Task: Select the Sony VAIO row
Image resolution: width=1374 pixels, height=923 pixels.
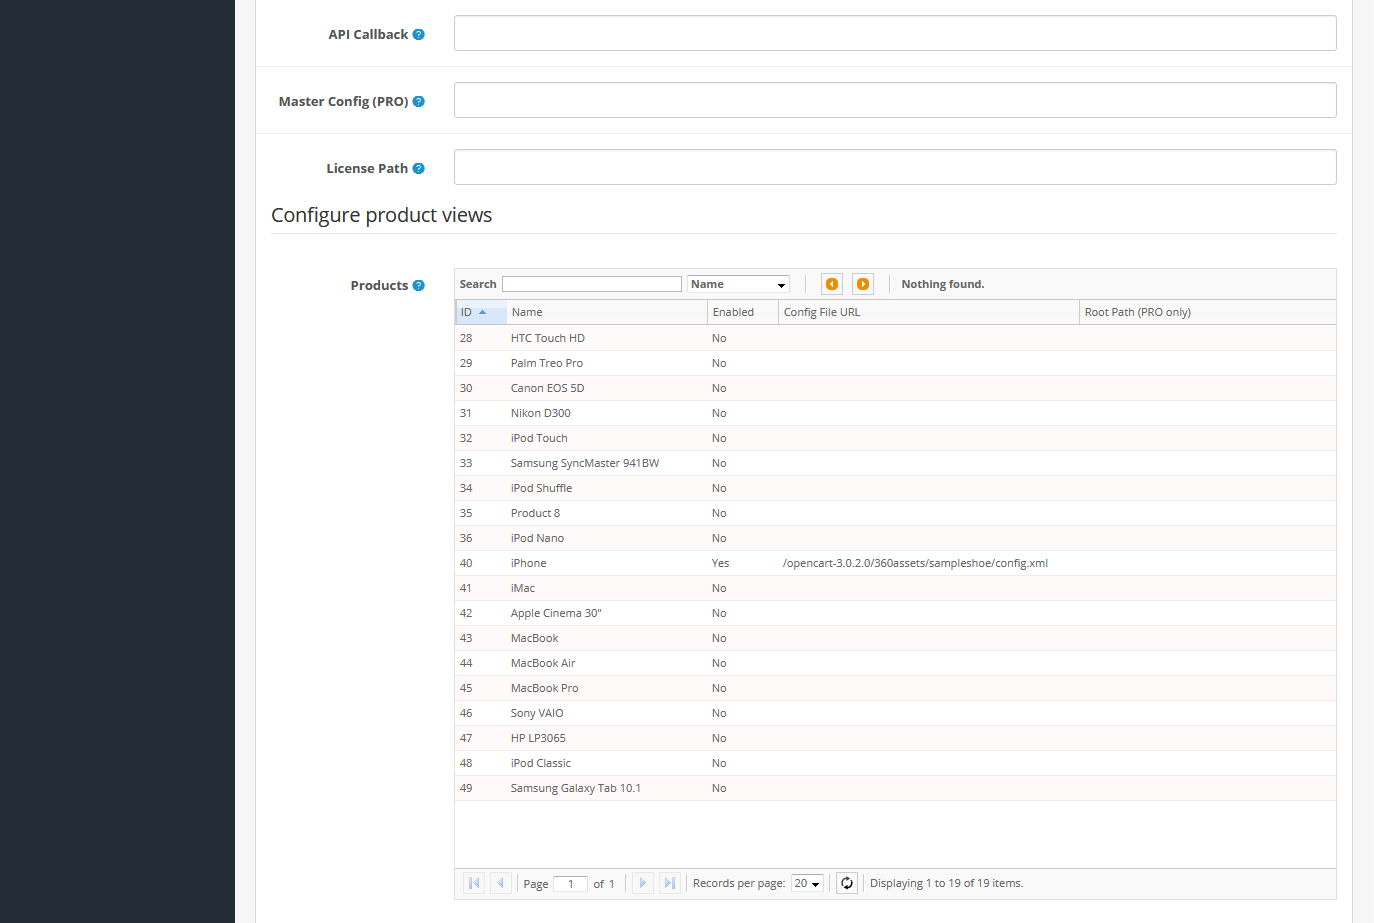Action: 895,713
